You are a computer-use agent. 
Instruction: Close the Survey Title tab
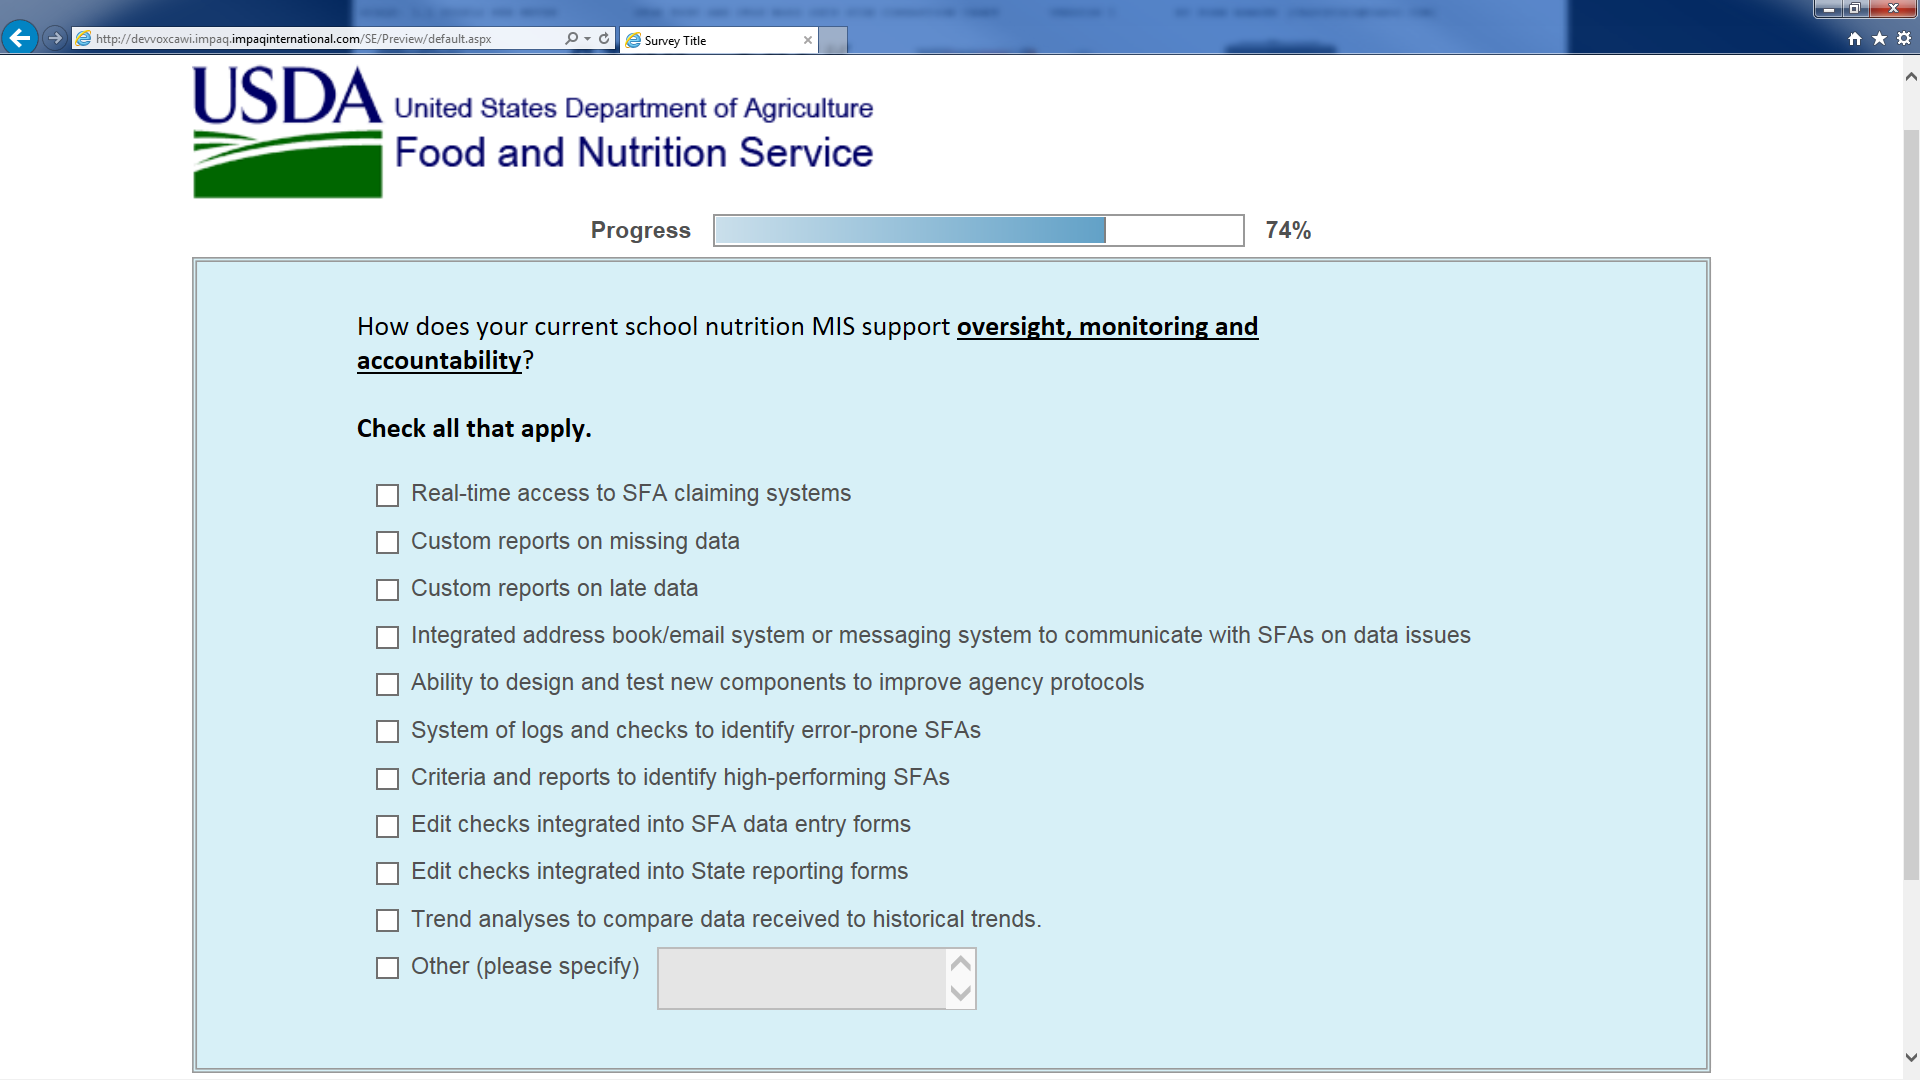[808, 40]
